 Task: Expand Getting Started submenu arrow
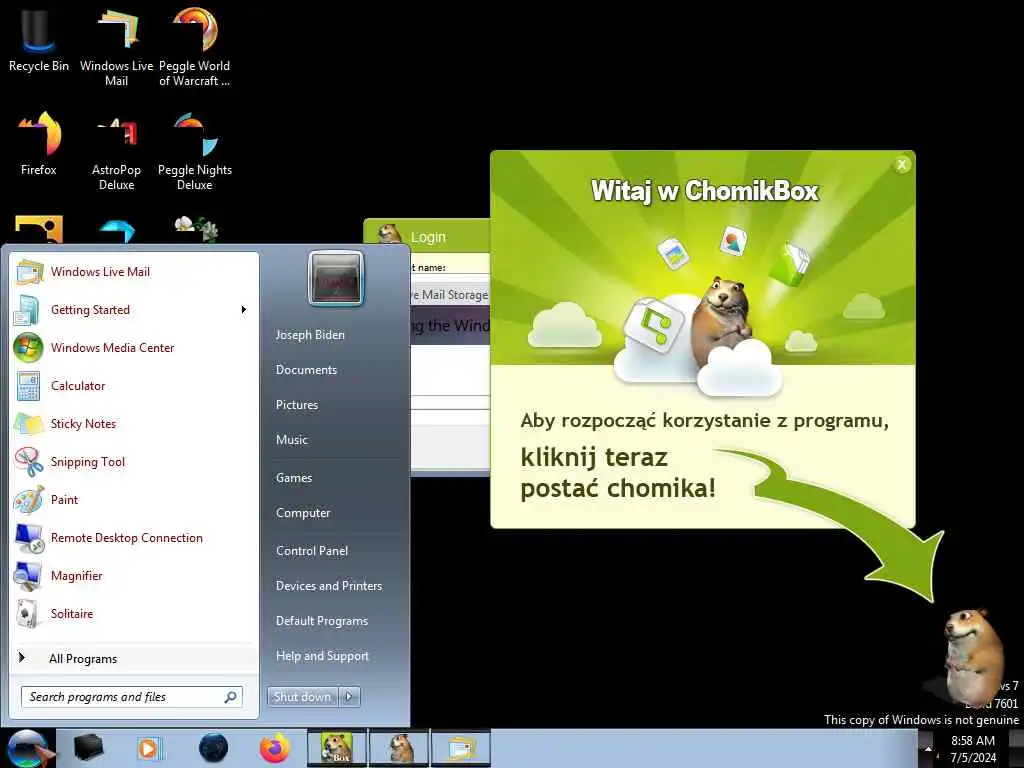coord(244,310)
